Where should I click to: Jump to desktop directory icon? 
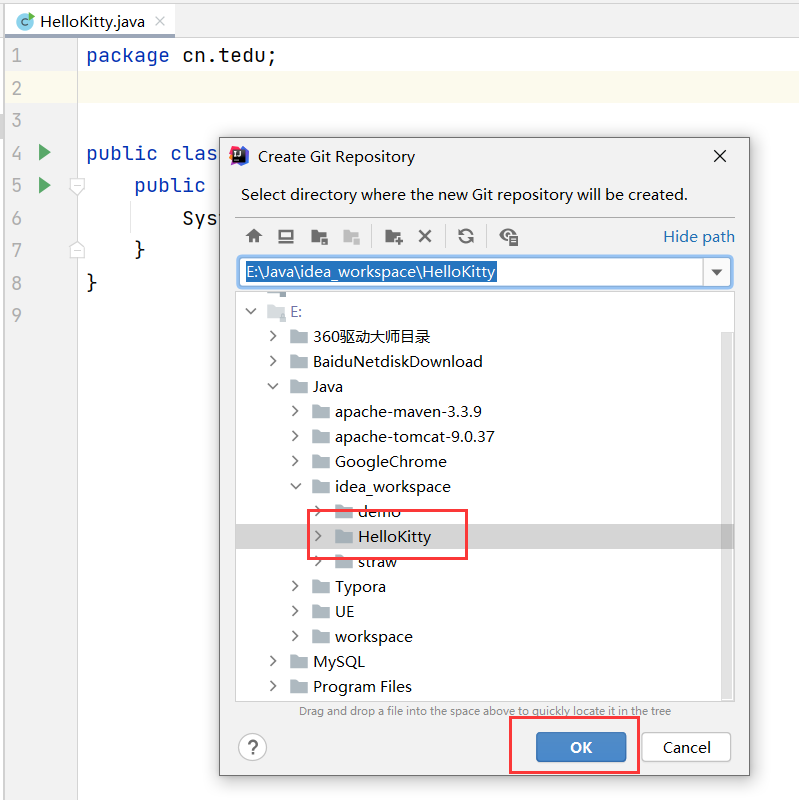click(286, 236)
